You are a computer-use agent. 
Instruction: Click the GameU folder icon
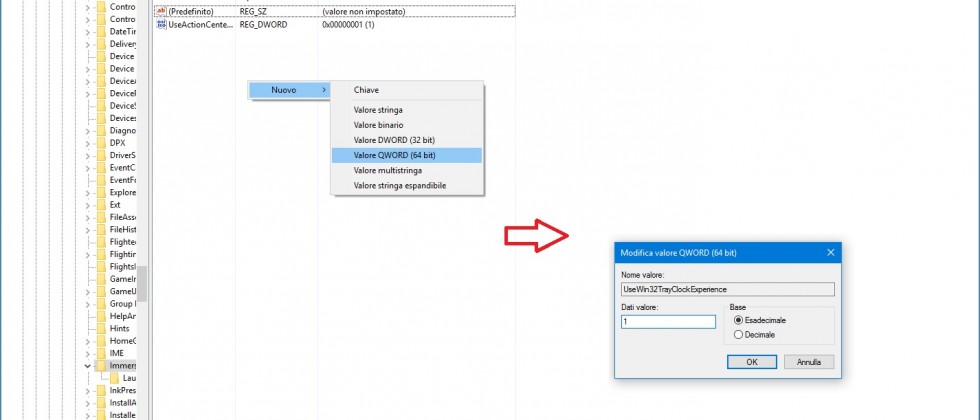click(x=101, y=291)
